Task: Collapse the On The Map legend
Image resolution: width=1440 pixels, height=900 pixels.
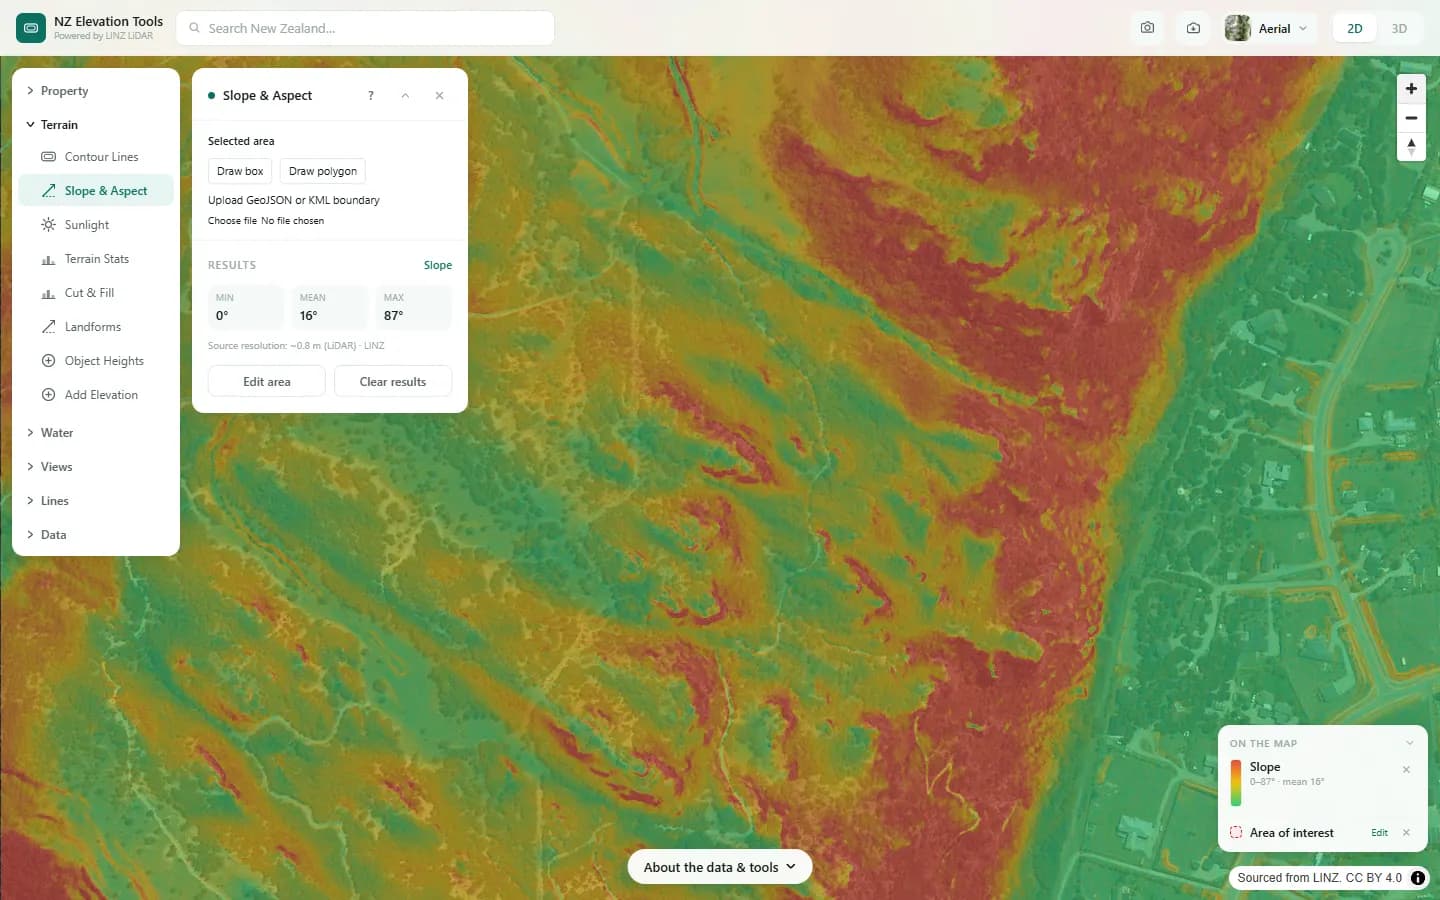Action: [1410, 743]
